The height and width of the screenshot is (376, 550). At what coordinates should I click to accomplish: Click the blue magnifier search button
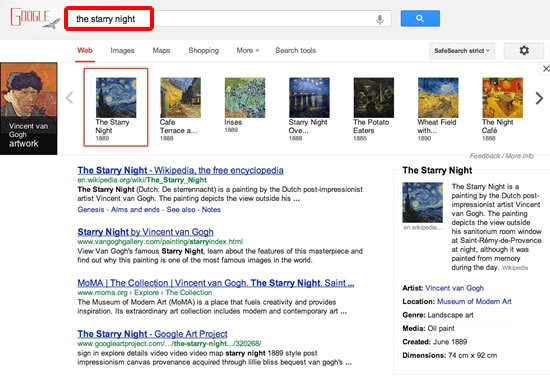(420, 18)
